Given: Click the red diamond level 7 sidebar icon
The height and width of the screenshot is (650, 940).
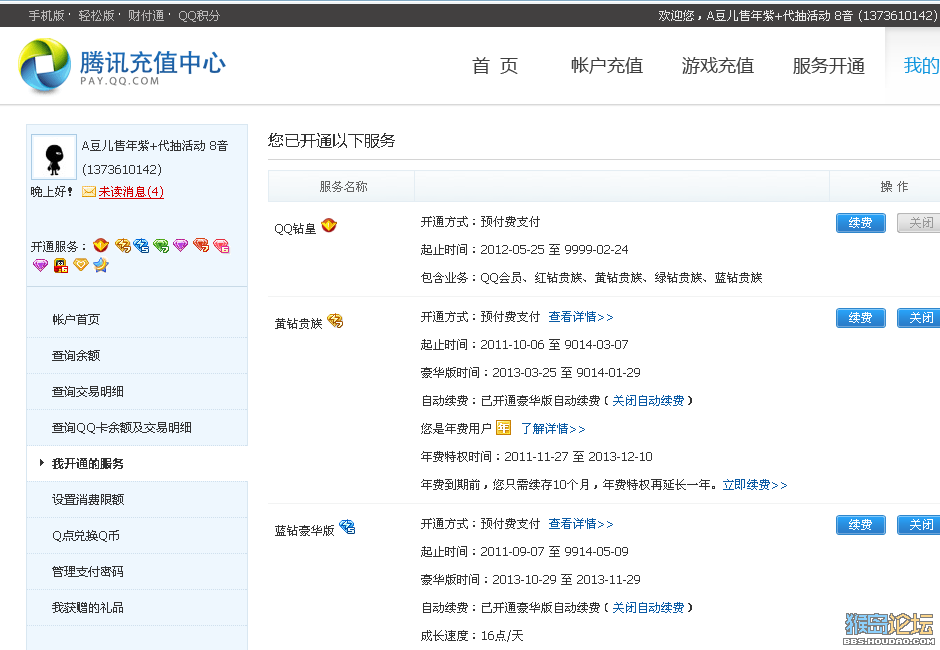Looking at the screenshot, I should click(201, 245).
